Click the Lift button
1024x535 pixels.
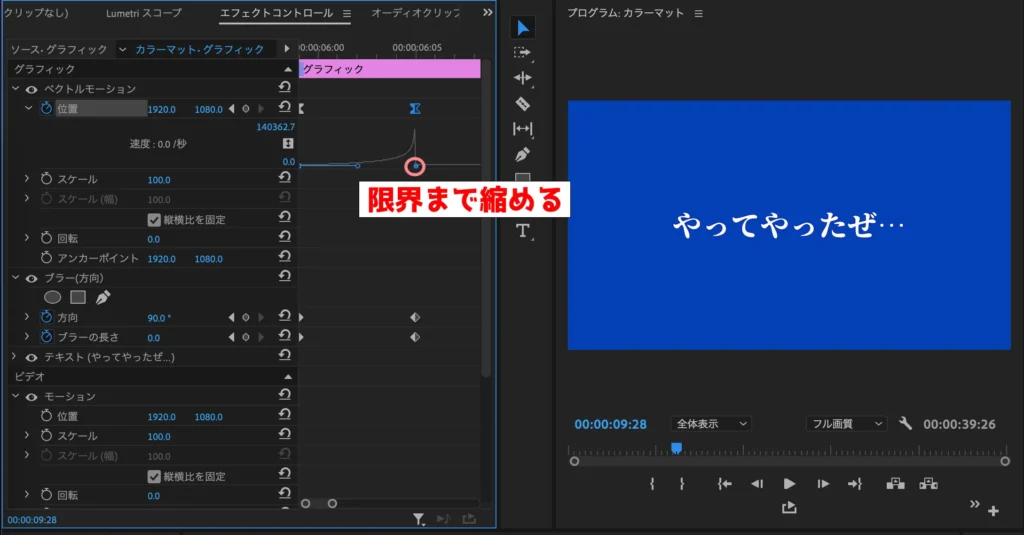895,483
